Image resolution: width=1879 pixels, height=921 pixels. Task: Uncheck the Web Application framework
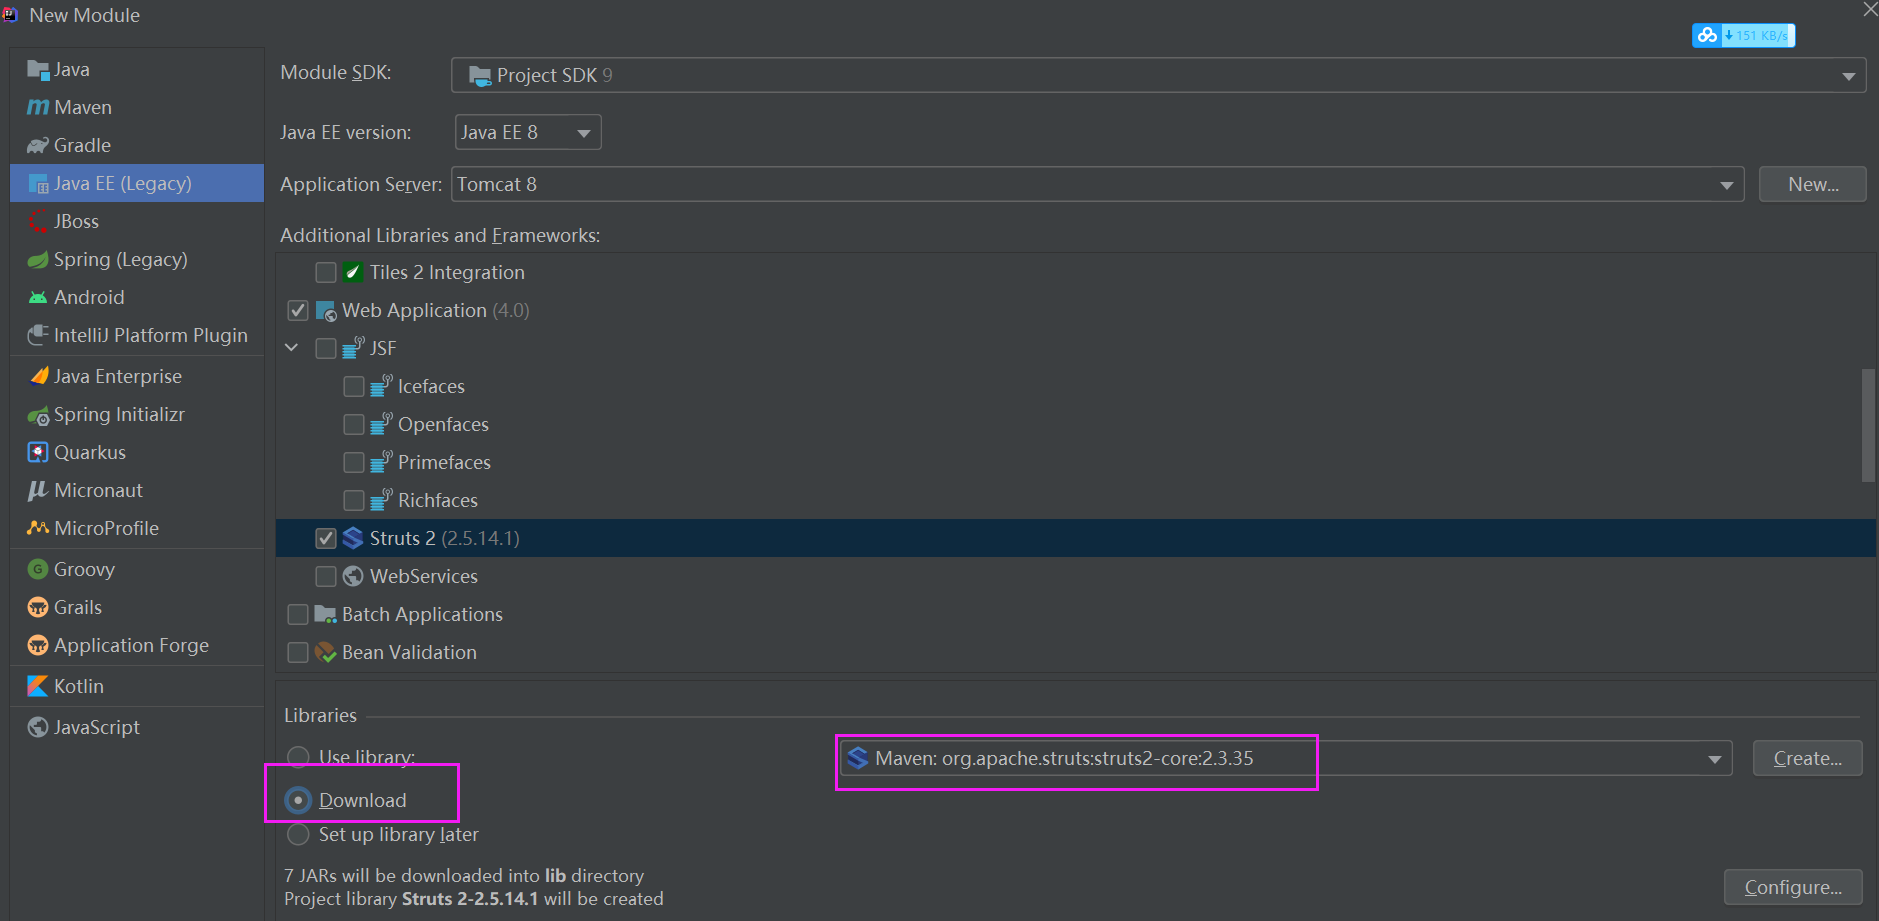pyautogui.click(x=298, y=310)
